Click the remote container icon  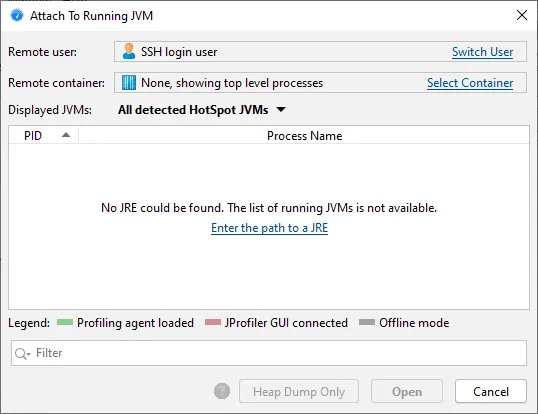129,83
